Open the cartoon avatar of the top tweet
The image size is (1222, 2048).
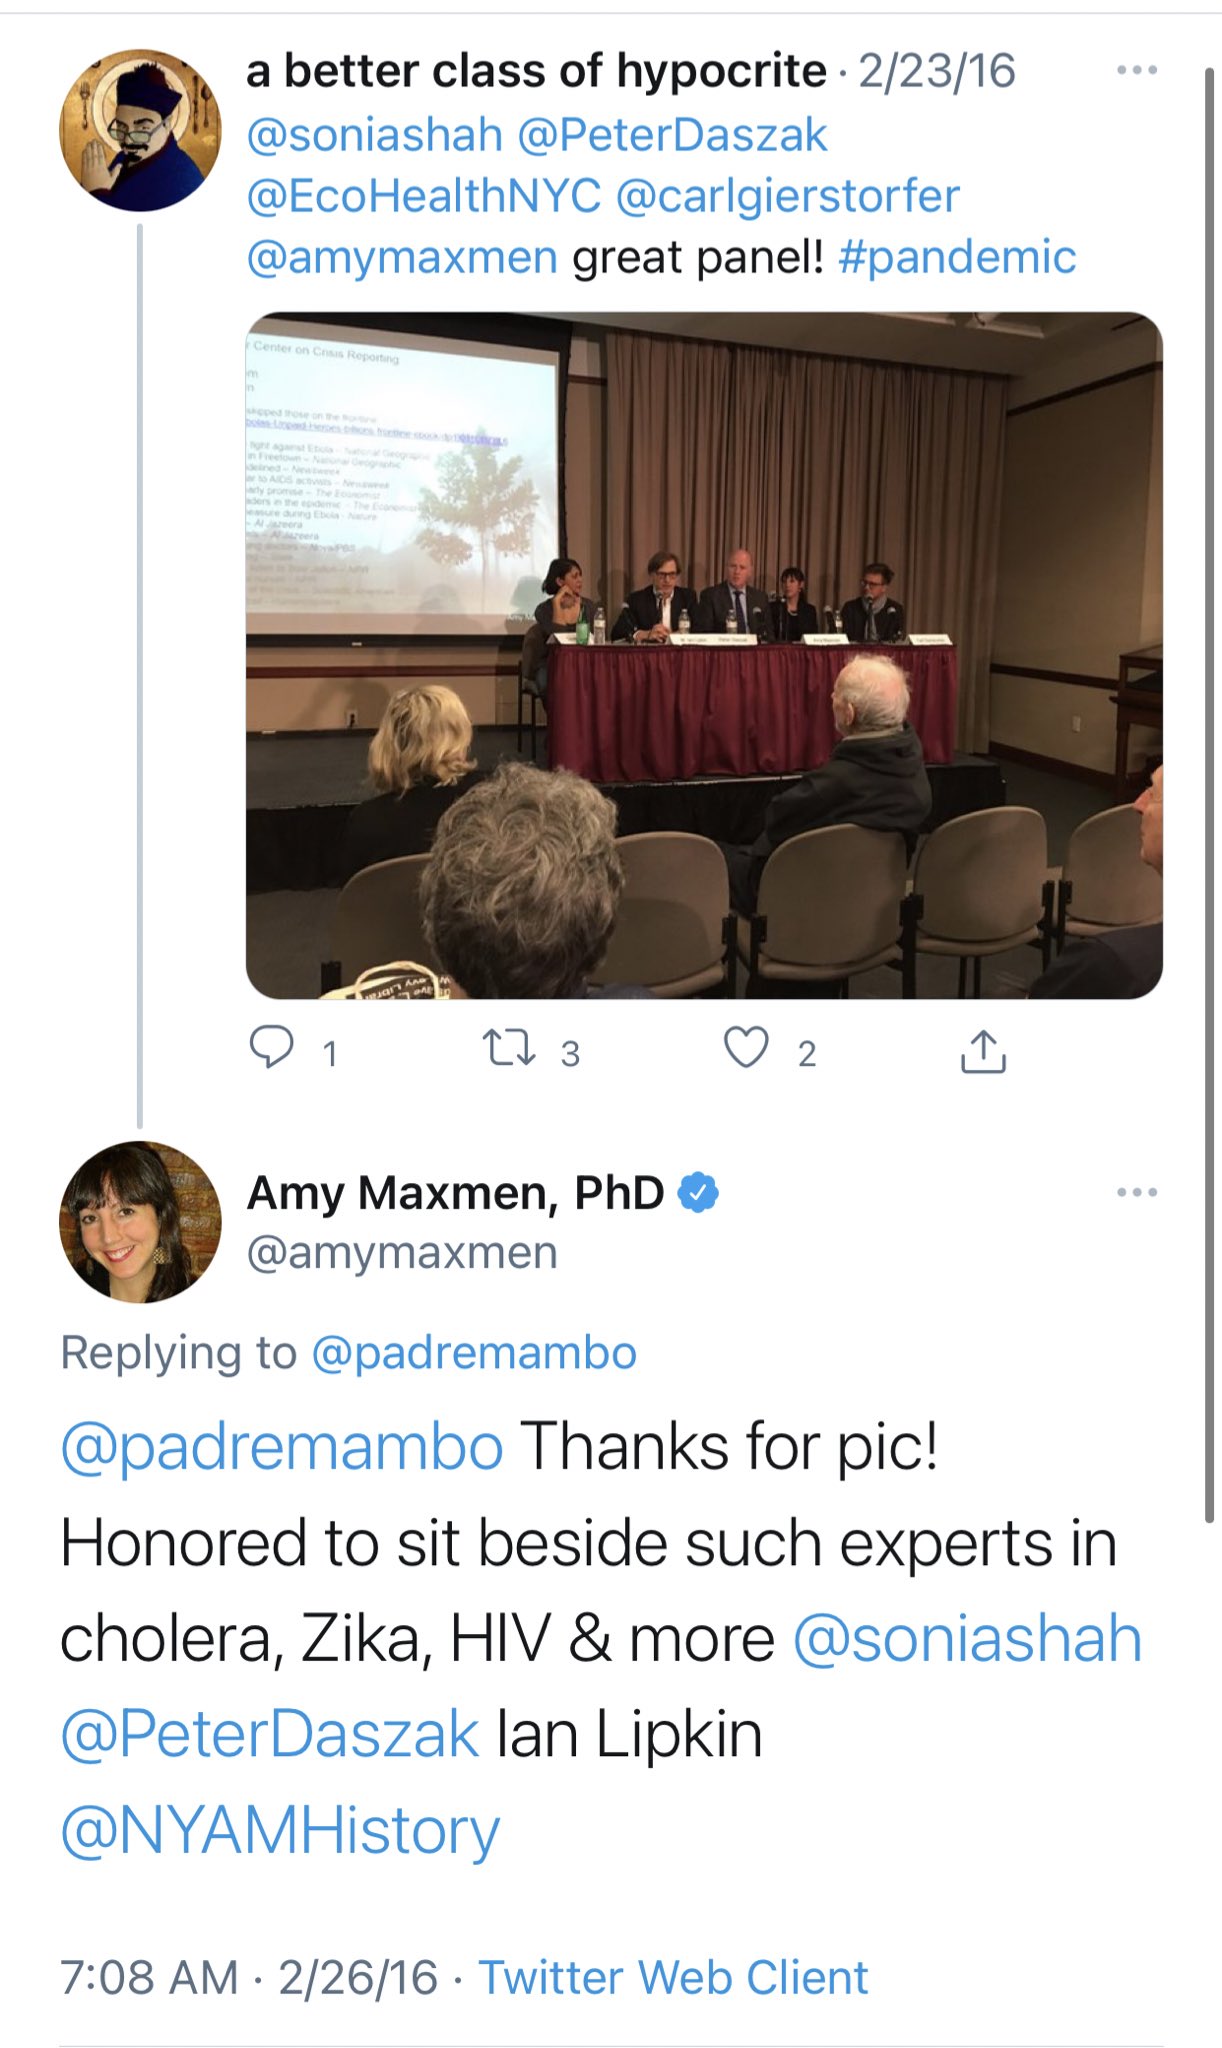[x=140, y=130]
